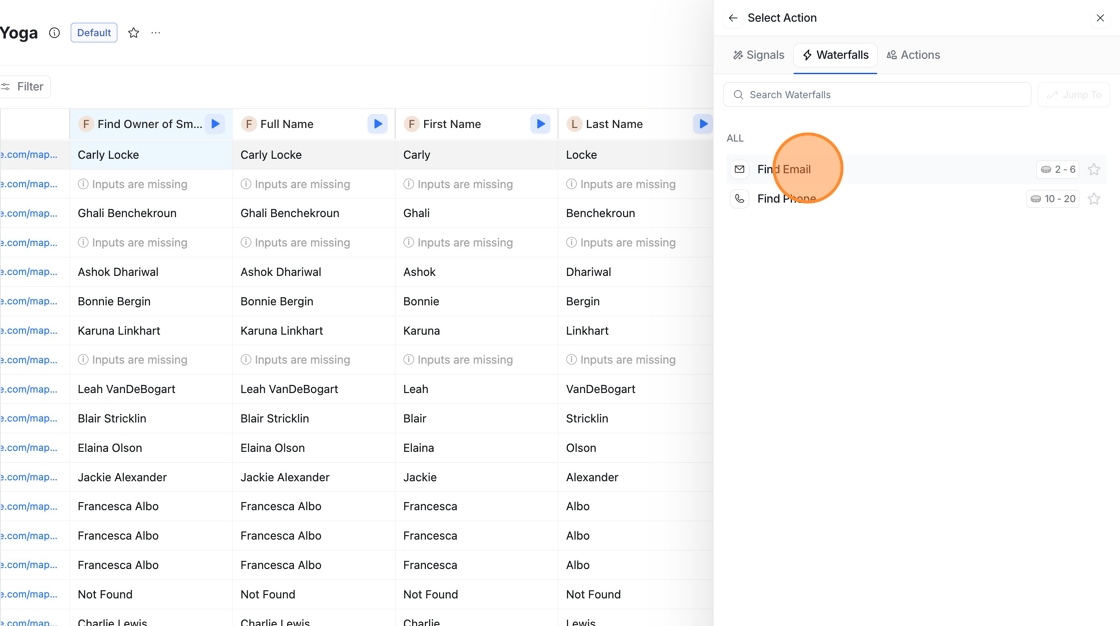Select the VanDeBogart last name cell
Image resolution: width=1120 pixels, height=626 pixels.
pos(636,389)
